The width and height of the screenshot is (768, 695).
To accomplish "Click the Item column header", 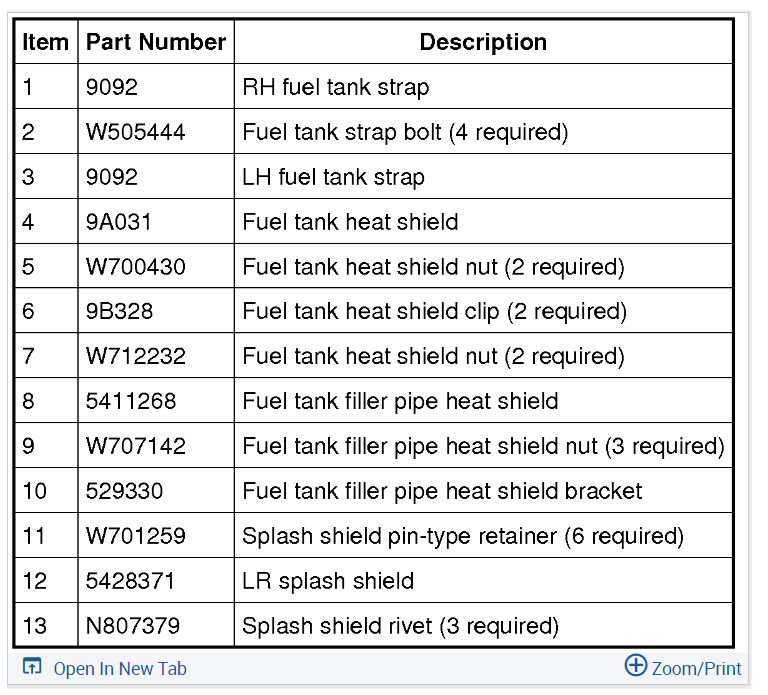I will coord(46,42).
